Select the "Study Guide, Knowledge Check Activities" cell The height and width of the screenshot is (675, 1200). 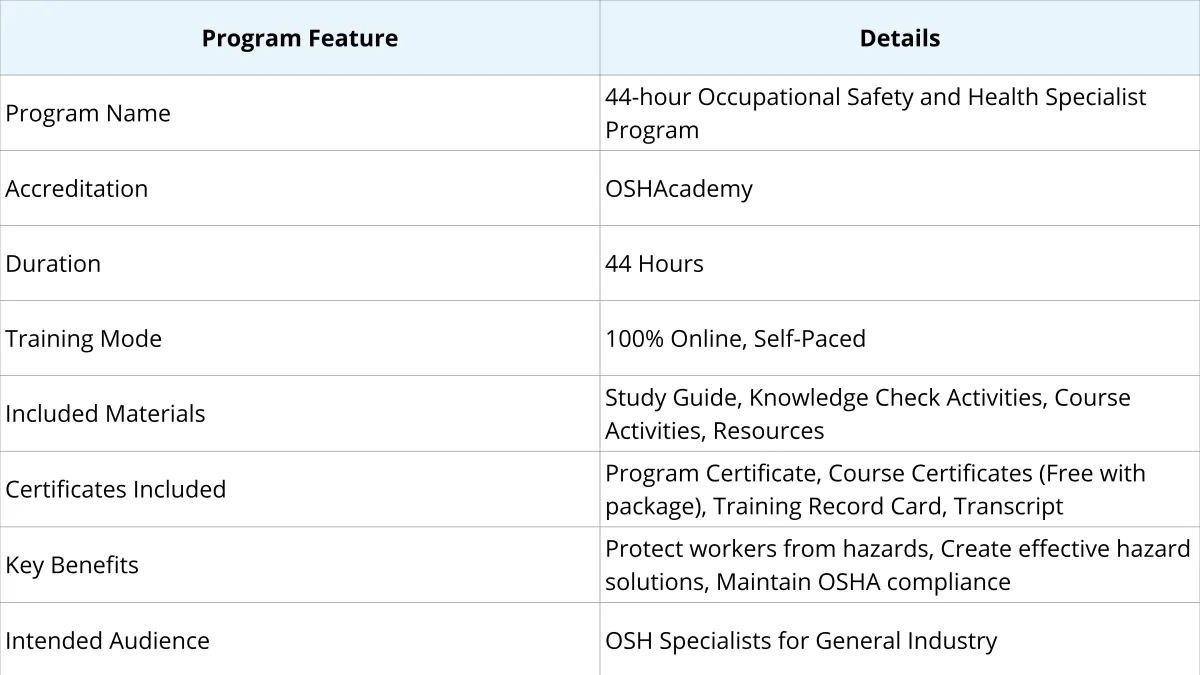tap(900, 414)
